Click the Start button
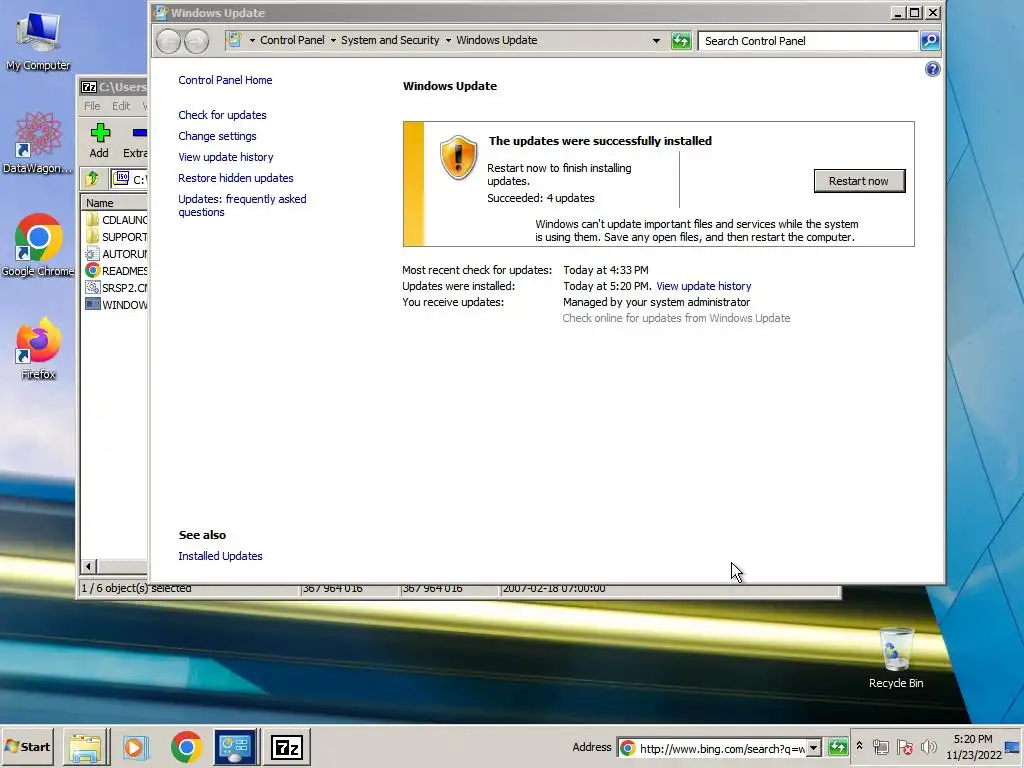This screenshot has width=1024, height=768. 28,747
